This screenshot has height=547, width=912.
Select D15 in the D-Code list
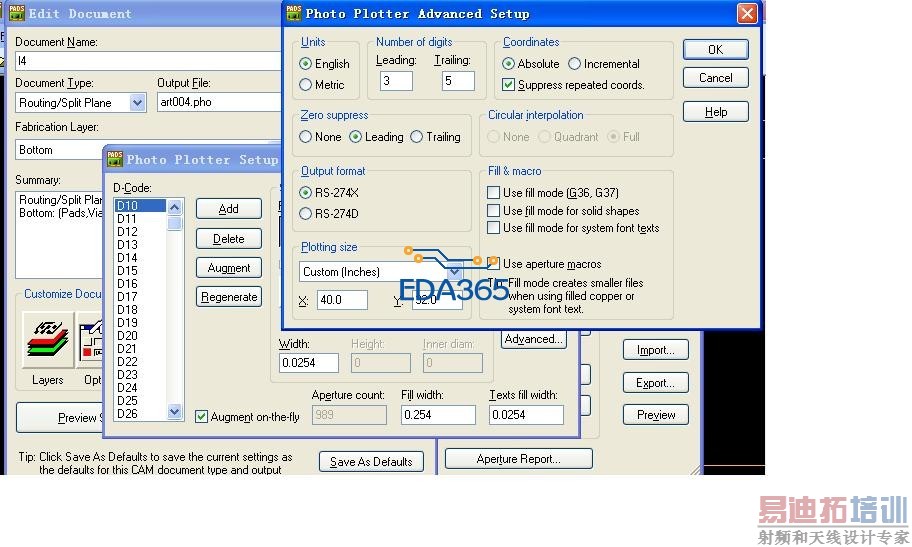[x=140, y=271]
